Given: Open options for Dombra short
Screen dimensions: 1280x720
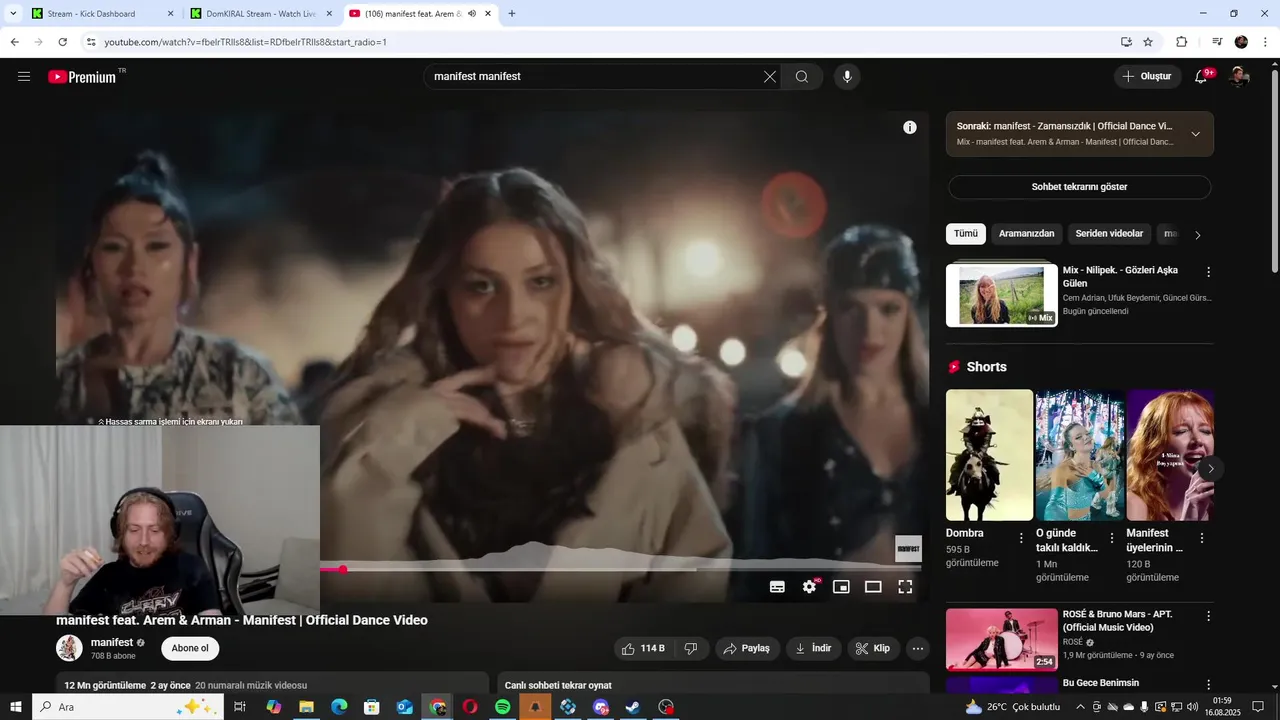Looking at the screenshot, I should tap(1021, 538).
